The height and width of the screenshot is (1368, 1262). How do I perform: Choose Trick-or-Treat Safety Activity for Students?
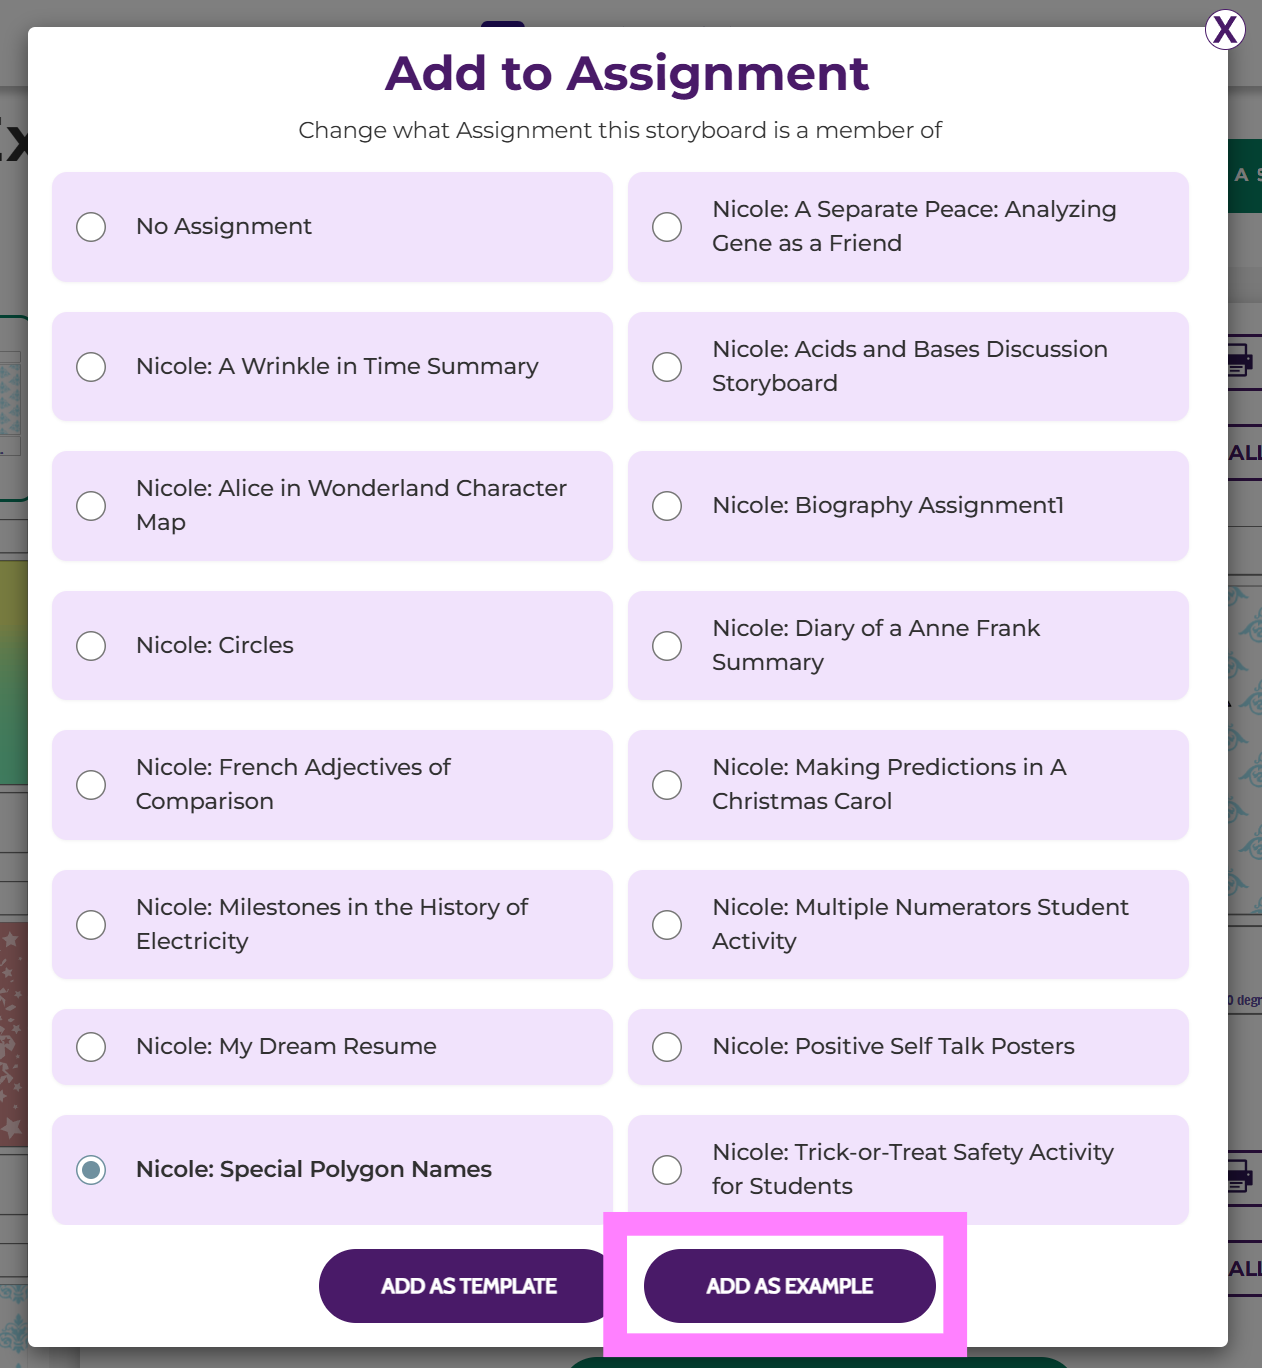point(667,1170)
